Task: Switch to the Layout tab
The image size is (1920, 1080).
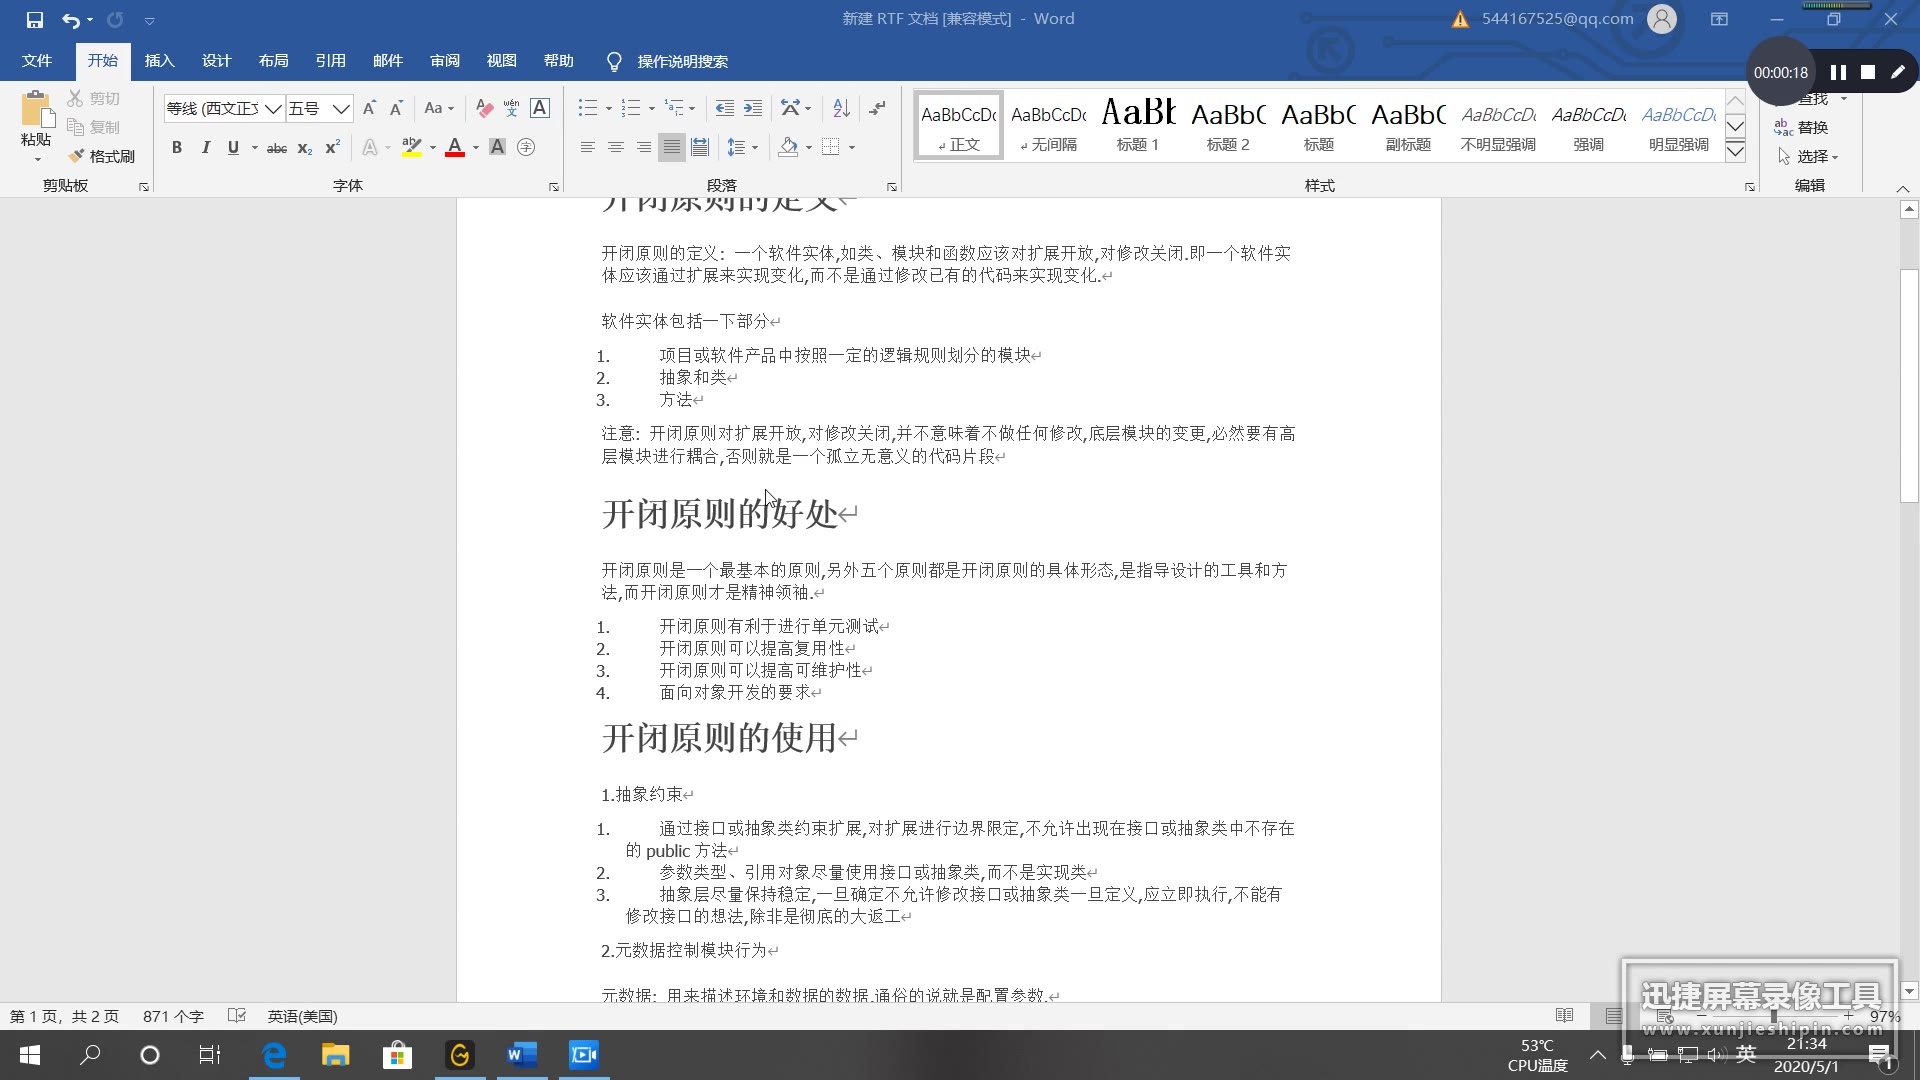Action: [x=273, y=61]
